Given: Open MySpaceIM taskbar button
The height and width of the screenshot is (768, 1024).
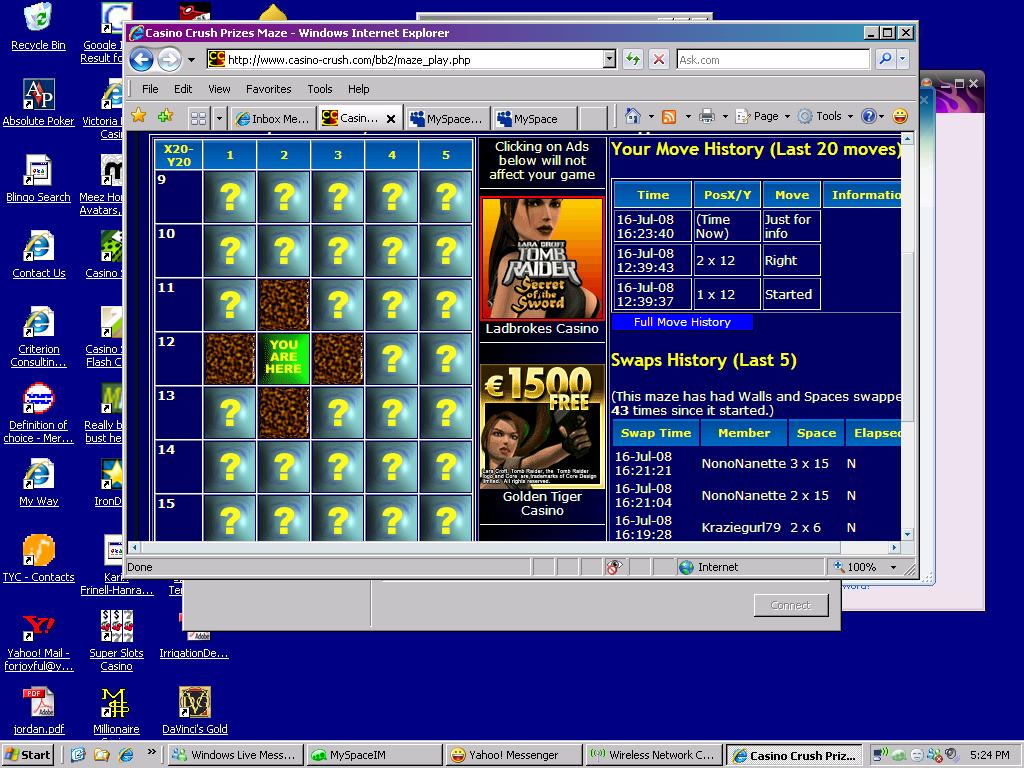Looking at the screenshot, I should tap(375, 755).
